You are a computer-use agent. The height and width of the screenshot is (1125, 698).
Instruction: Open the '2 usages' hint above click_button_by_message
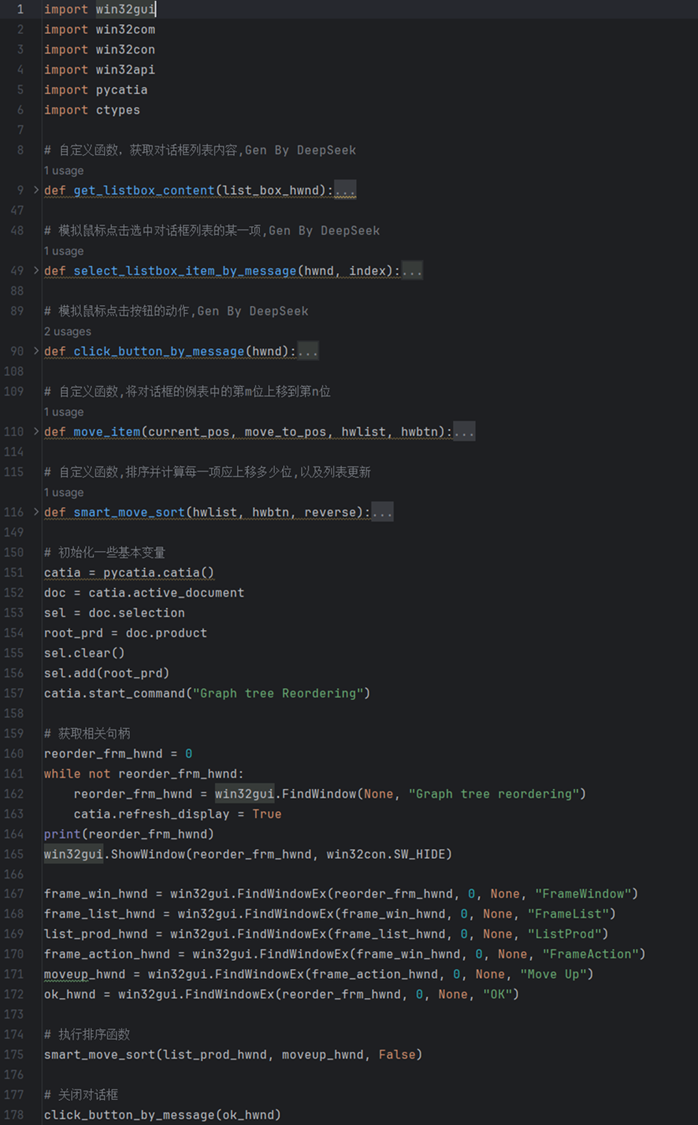pos(67,331)
